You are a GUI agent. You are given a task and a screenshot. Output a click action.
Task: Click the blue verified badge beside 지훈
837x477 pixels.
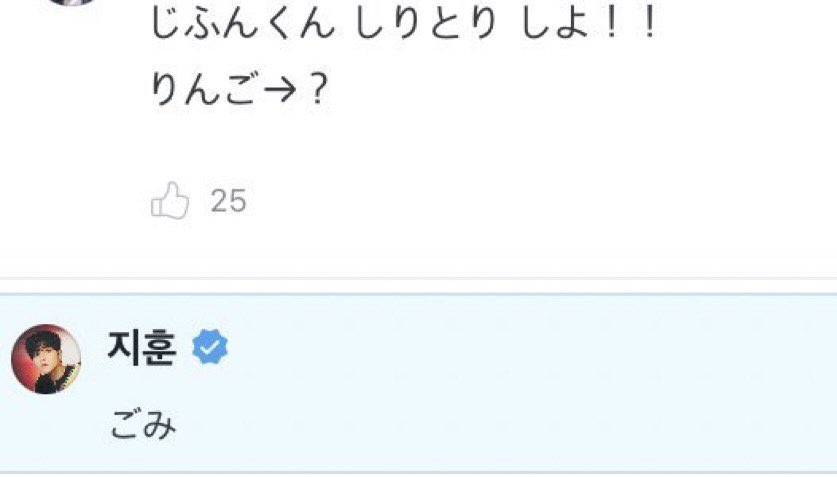pos(210,346)
